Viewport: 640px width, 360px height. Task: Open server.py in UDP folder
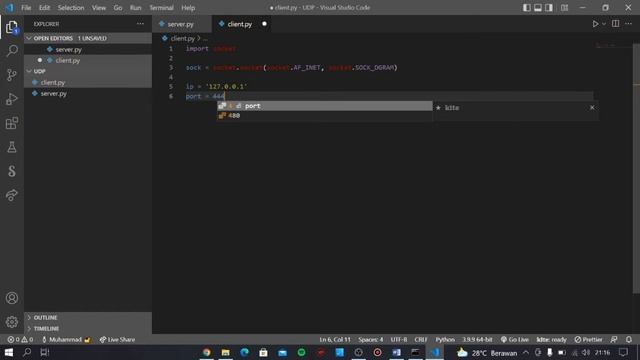[88, 93]
